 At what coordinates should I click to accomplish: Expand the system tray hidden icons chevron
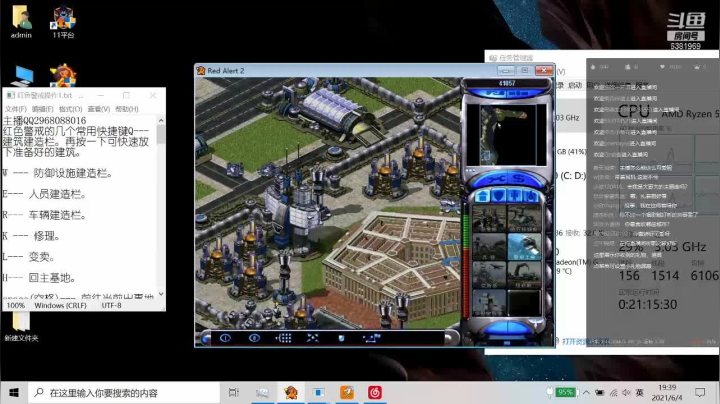tap(586, 393)
